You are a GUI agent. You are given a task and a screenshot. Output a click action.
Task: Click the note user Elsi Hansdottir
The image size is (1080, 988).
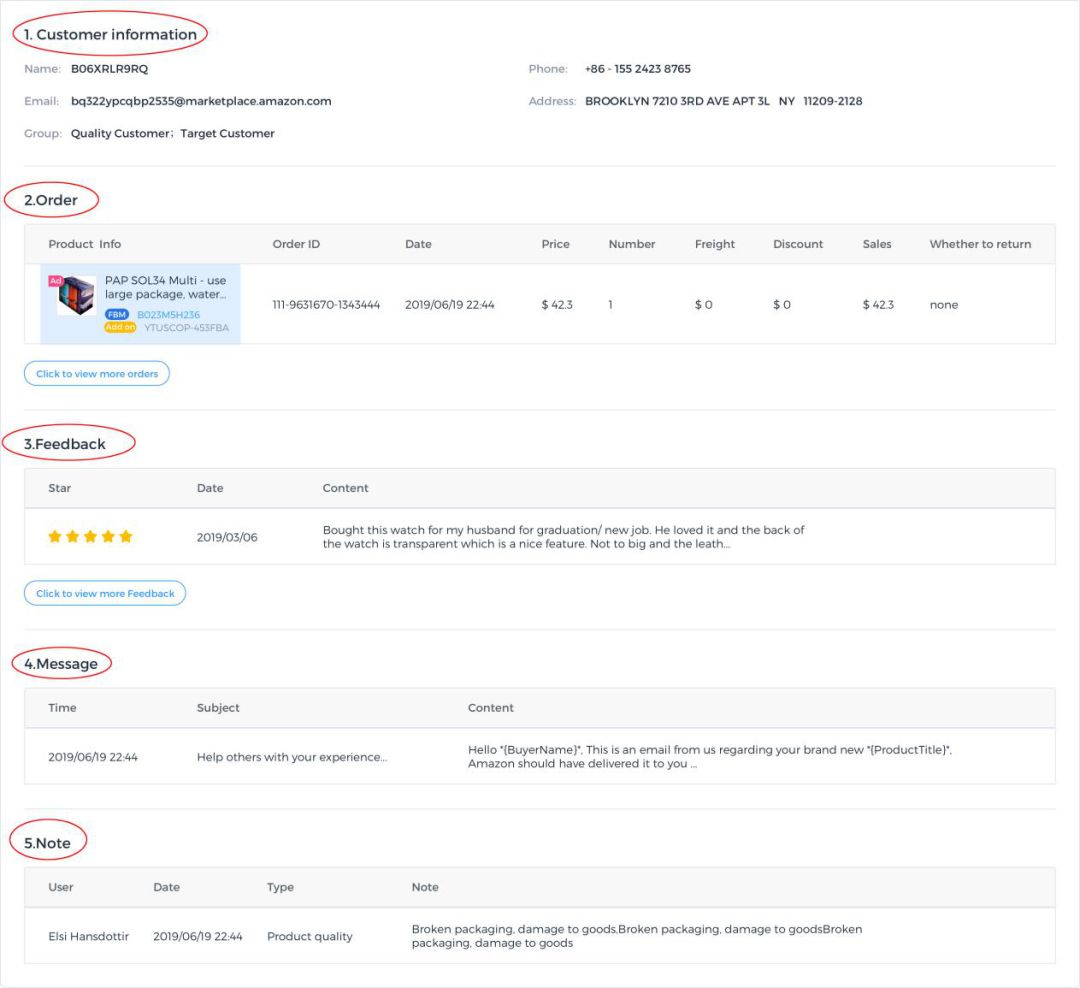[x=89, y=937]
